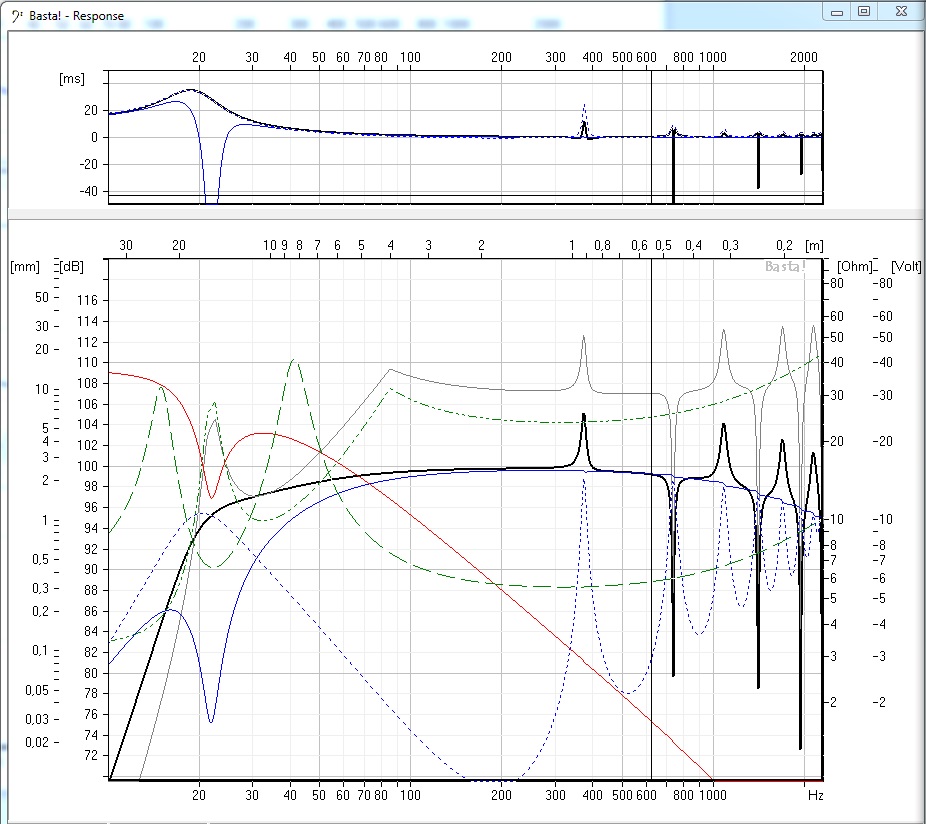
Task: Click the 0,03 value on the mm axis
Action: pos(37,719)
